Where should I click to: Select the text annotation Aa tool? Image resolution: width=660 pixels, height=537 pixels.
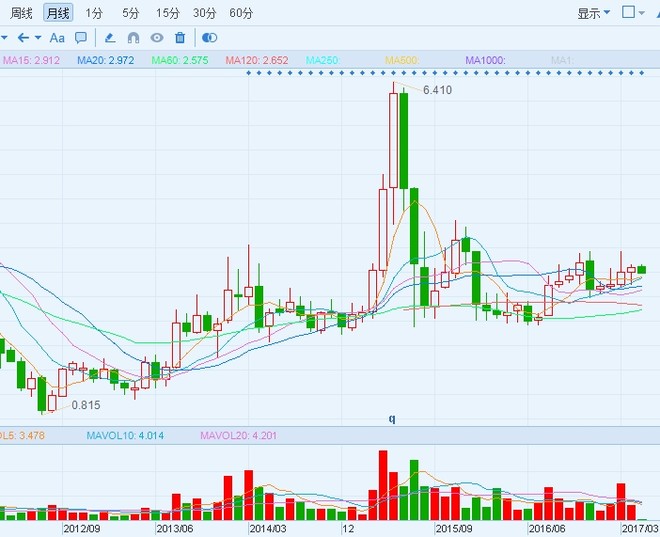[x=57, y=38]
